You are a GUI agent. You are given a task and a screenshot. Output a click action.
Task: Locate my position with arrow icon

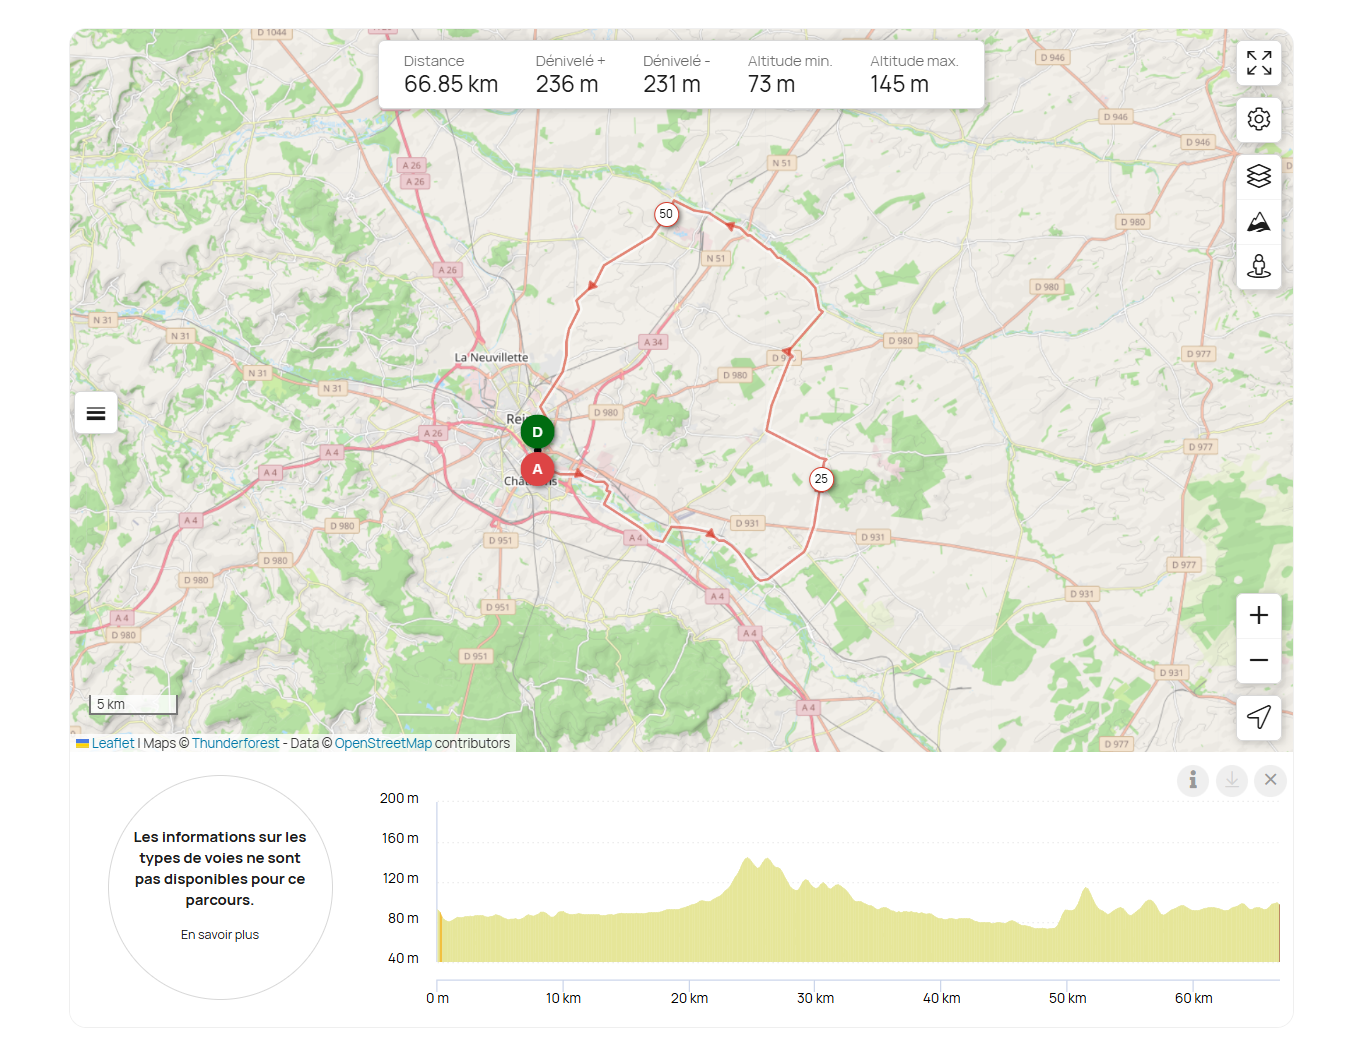point(1258,717)
